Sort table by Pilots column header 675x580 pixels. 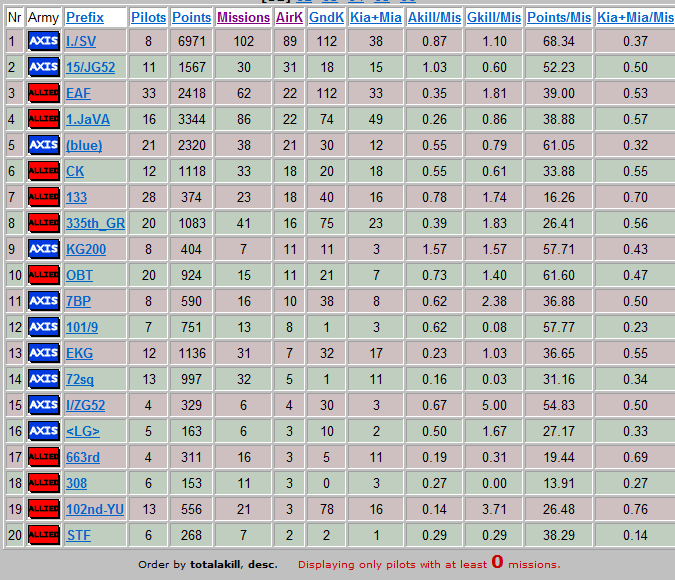149,17
